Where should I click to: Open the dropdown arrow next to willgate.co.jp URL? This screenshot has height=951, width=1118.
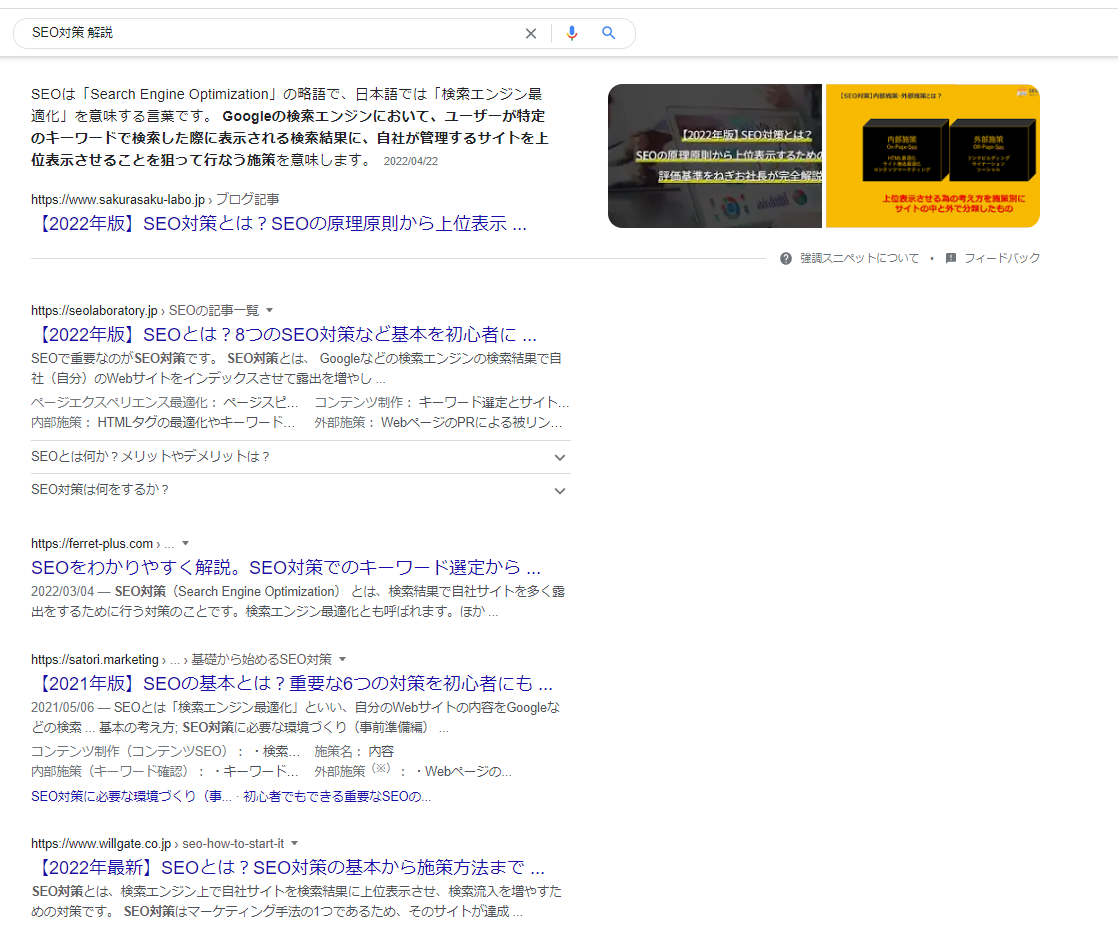[294, 843]
